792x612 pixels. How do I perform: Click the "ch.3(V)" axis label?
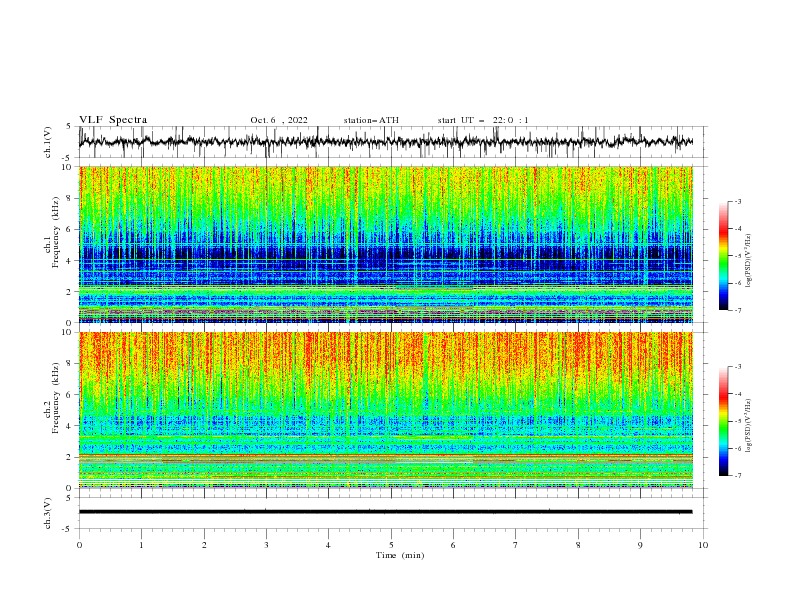(x=48, y=513)
